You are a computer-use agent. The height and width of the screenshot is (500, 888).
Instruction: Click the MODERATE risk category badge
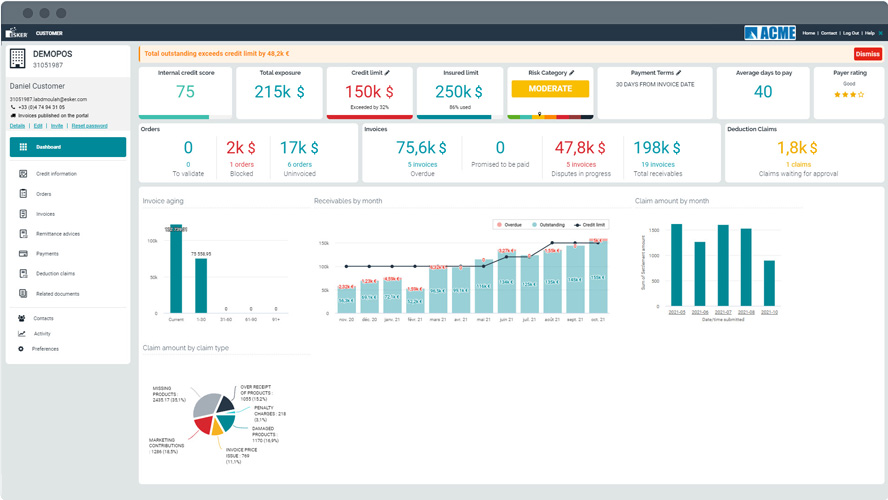(550, 89)
